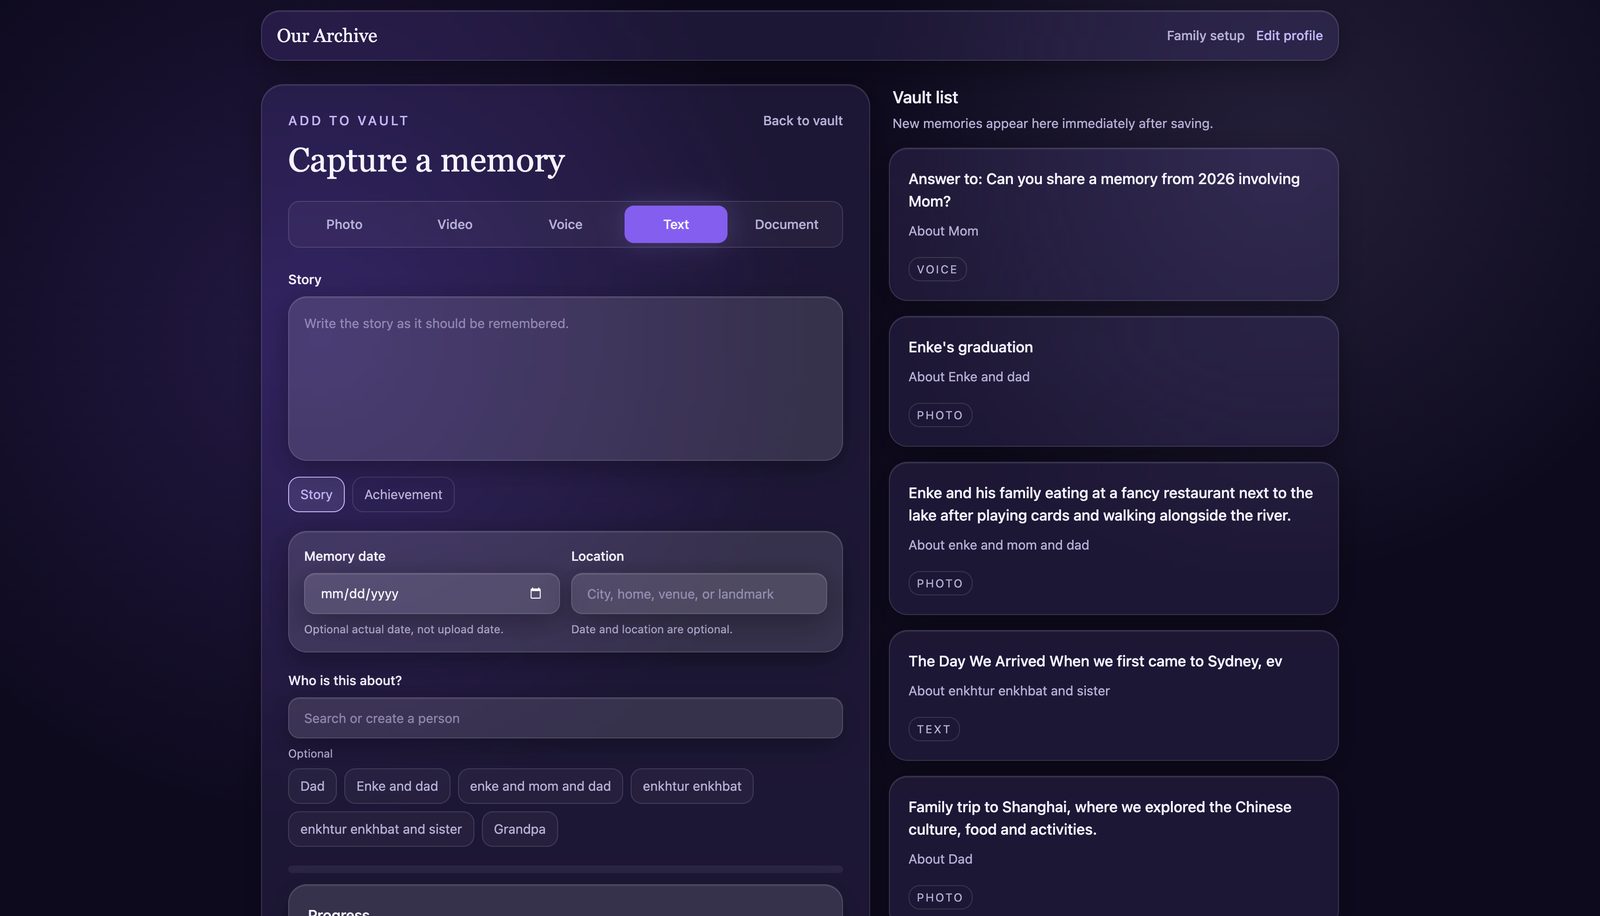Click the About Enke and dad subtitle
Viewport: 1600px width, 916px height.
pos(969,377)
